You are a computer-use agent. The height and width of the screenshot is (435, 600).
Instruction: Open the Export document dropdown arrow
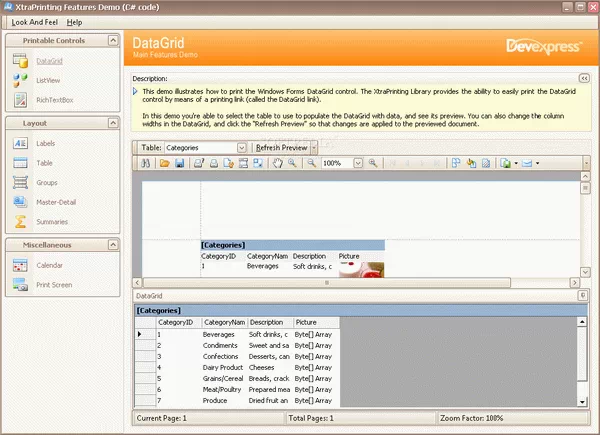tap(516, 163)
